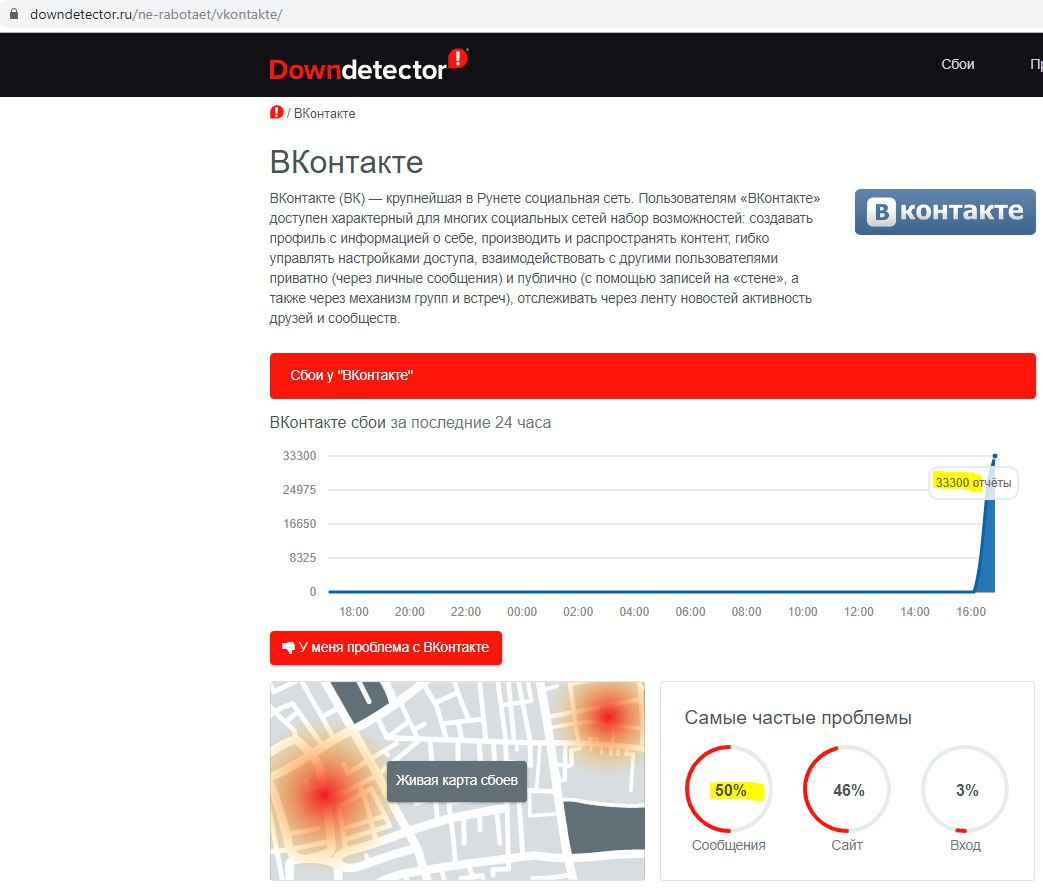
Task: Open the Сбои menu item
Action: (x=957, y=65)
